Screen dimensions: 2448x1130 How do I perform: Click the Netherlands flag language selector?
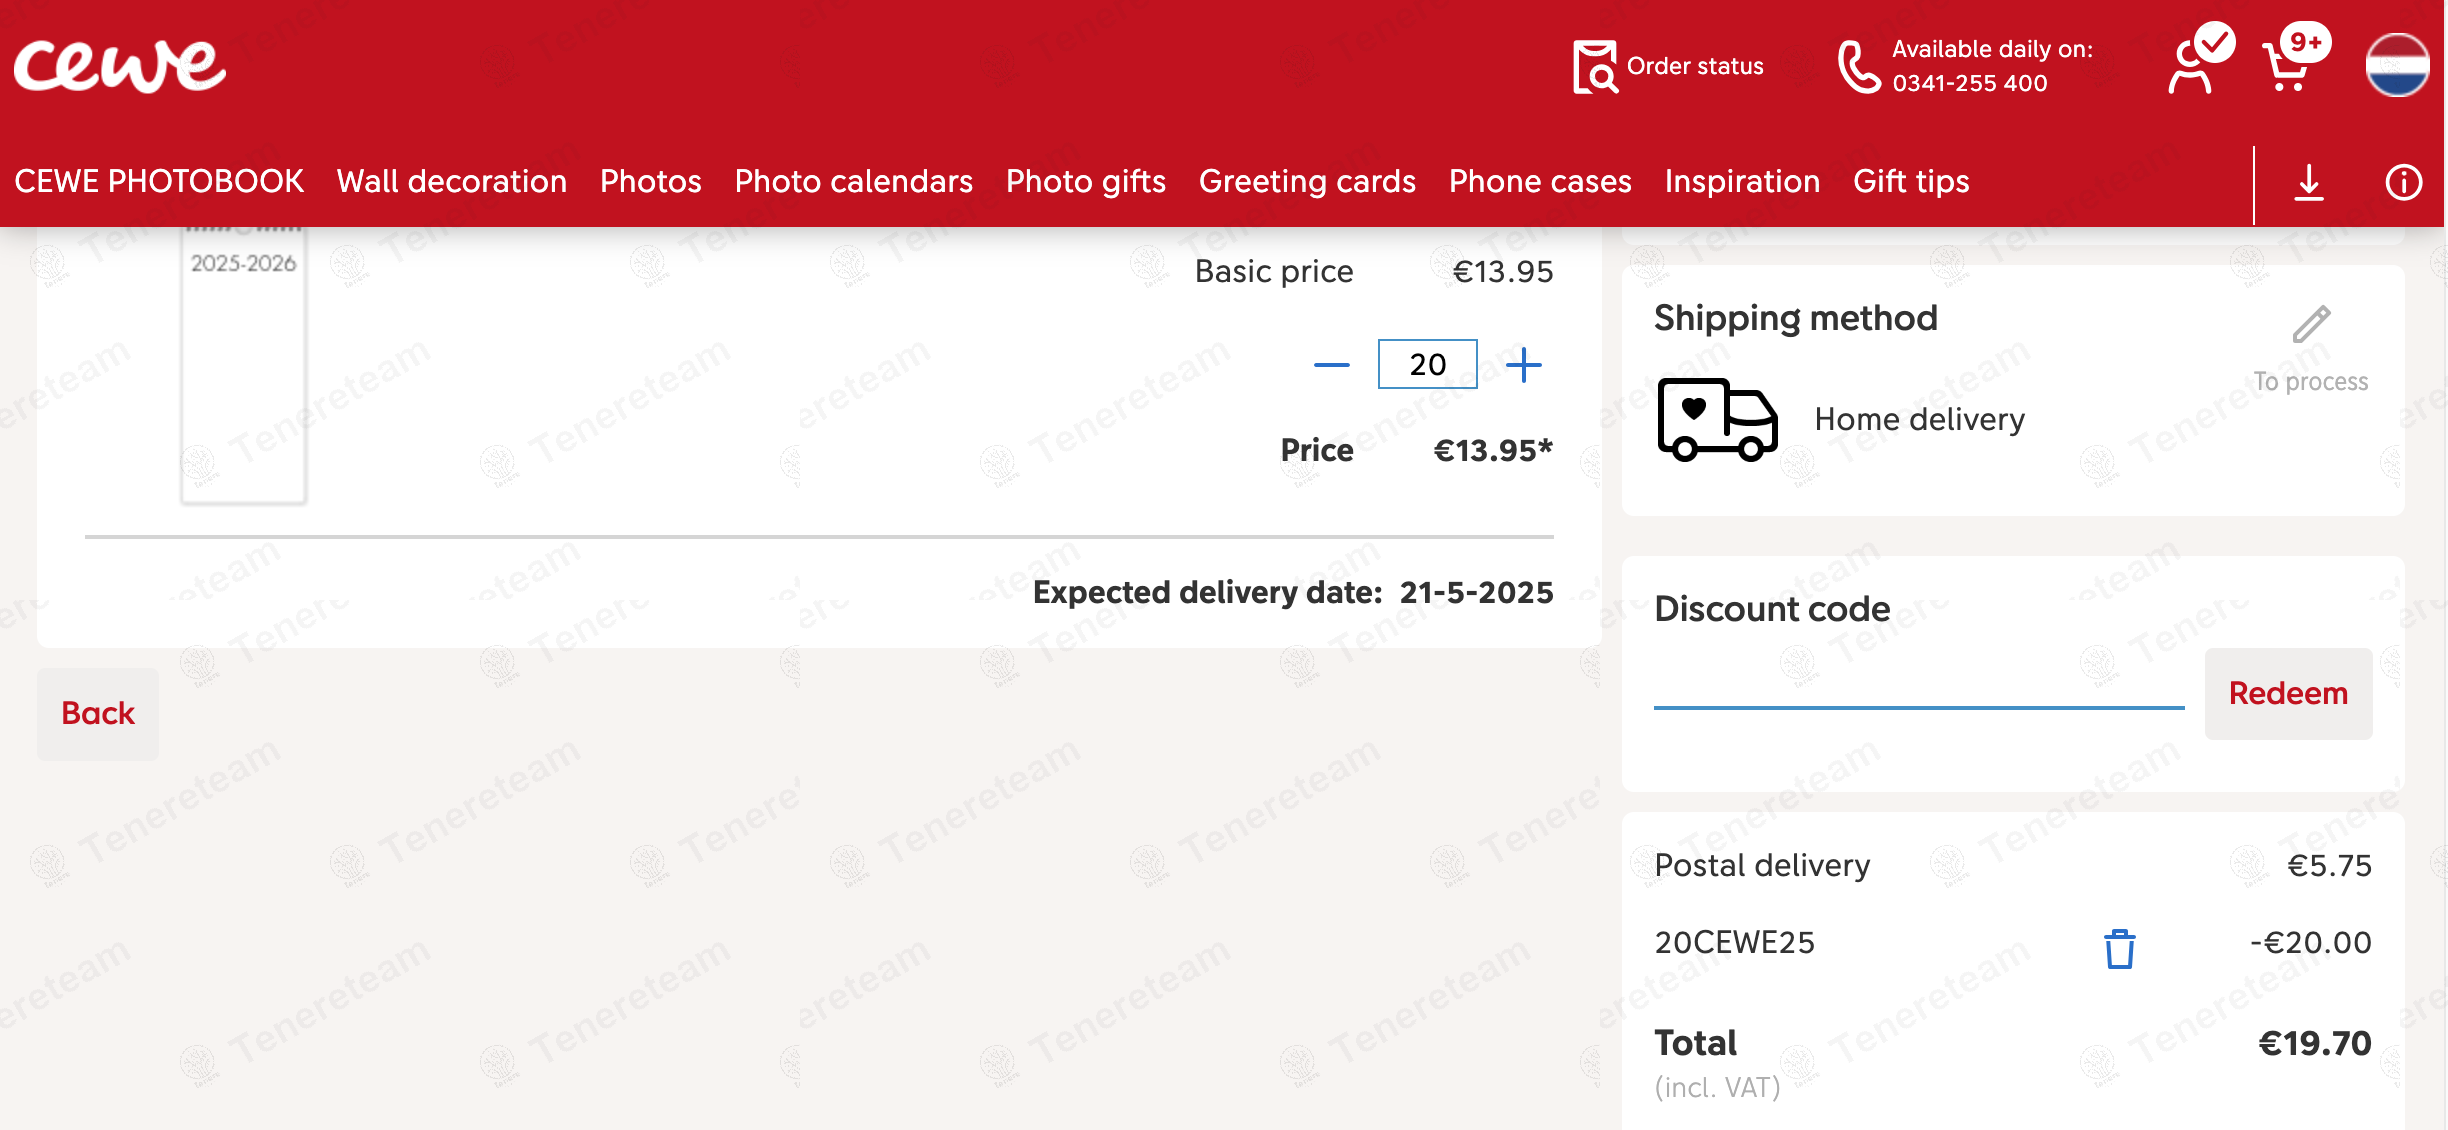[2397, 66]
